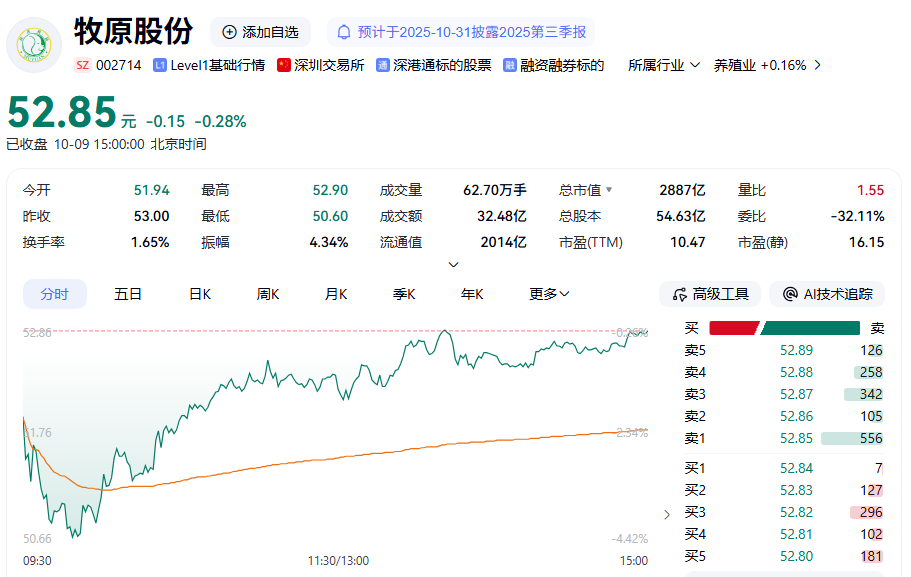Click the AI技术追踪 at-sign icon
911x577 pixels.
tap(790, 294)
